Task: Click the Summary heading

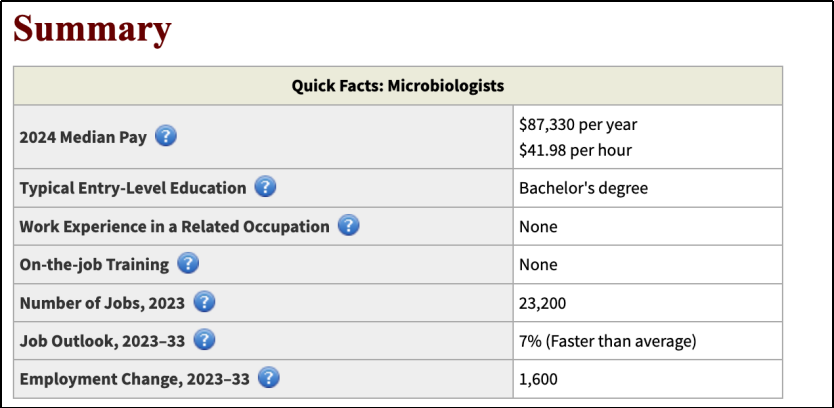Action: click(x=92, y=29)
